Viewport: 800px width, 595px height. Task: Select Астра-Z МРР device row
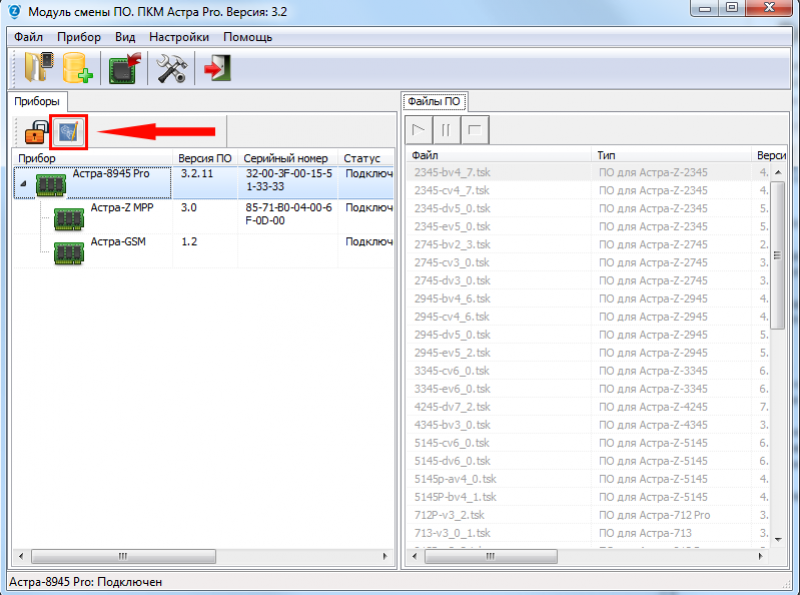[x=203, y=216]
